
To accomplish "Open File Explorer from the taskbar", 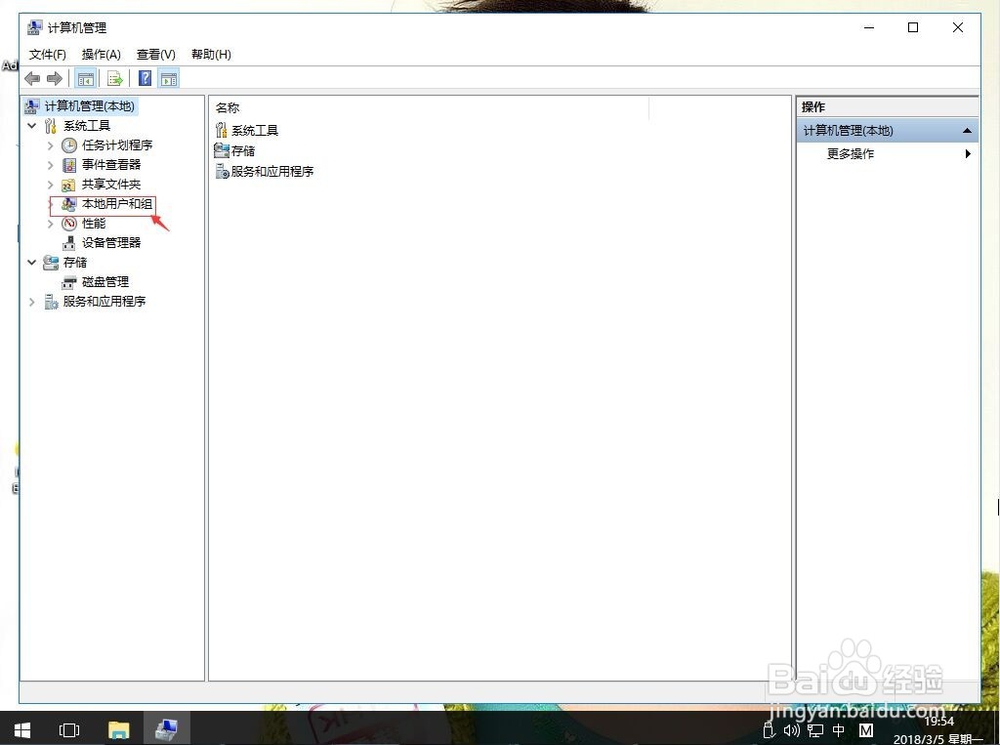I will 119,730.
